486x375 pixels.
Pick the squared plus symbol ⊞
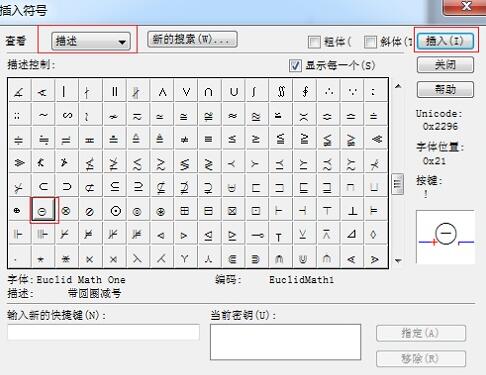point(186,210)
